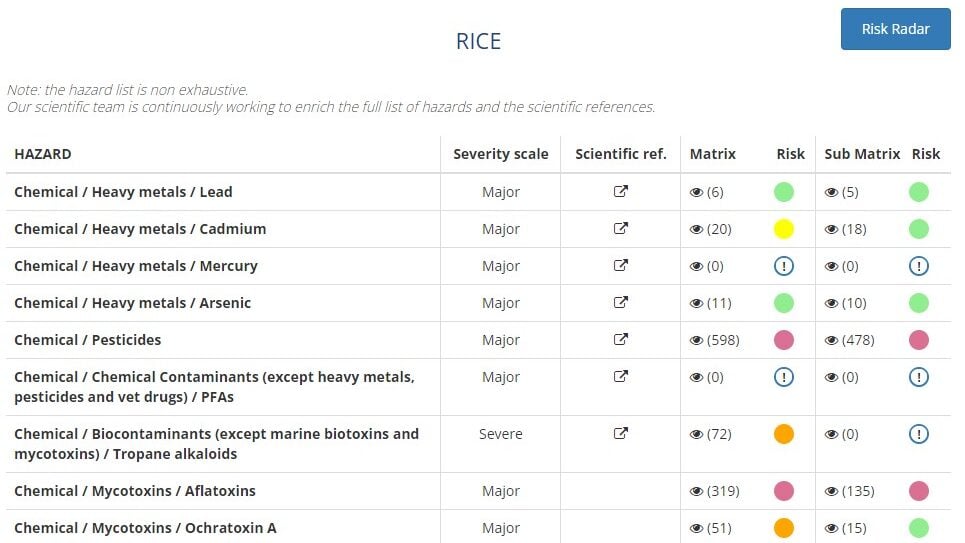Click orange risk dot for Tropane alkaloids

783,434
